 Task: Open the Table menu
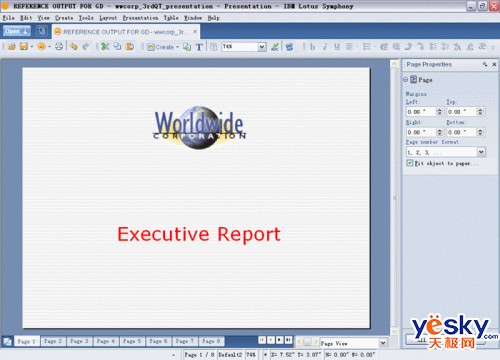[x=171, y=18]
